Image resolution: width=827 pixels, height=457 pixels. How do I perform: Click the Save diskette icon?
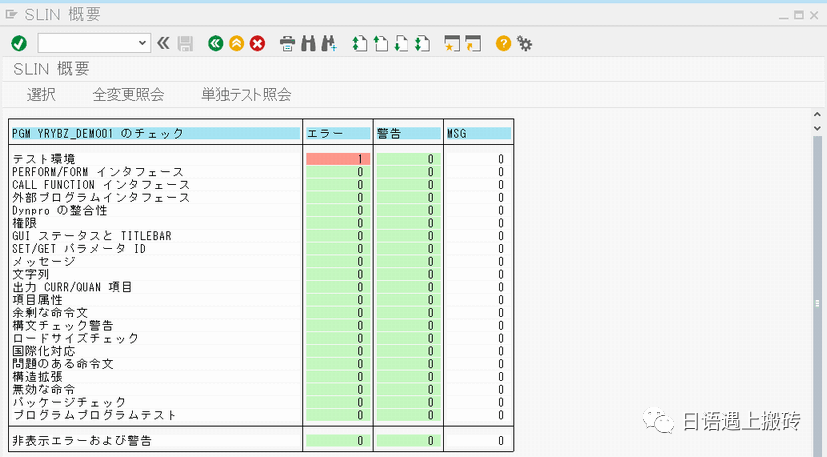(x=185, y=44)
